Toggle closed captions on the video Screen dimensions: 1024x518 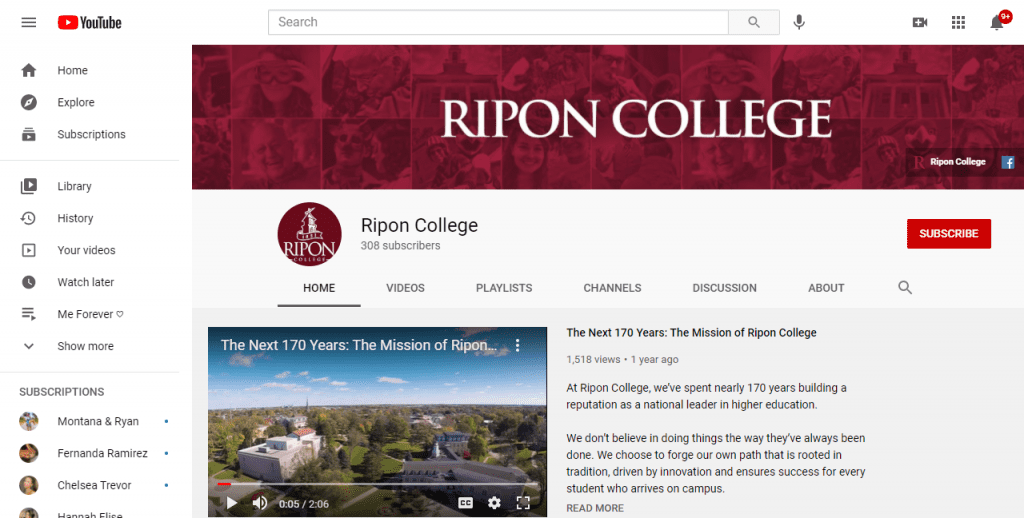click(x=466, y=502)
